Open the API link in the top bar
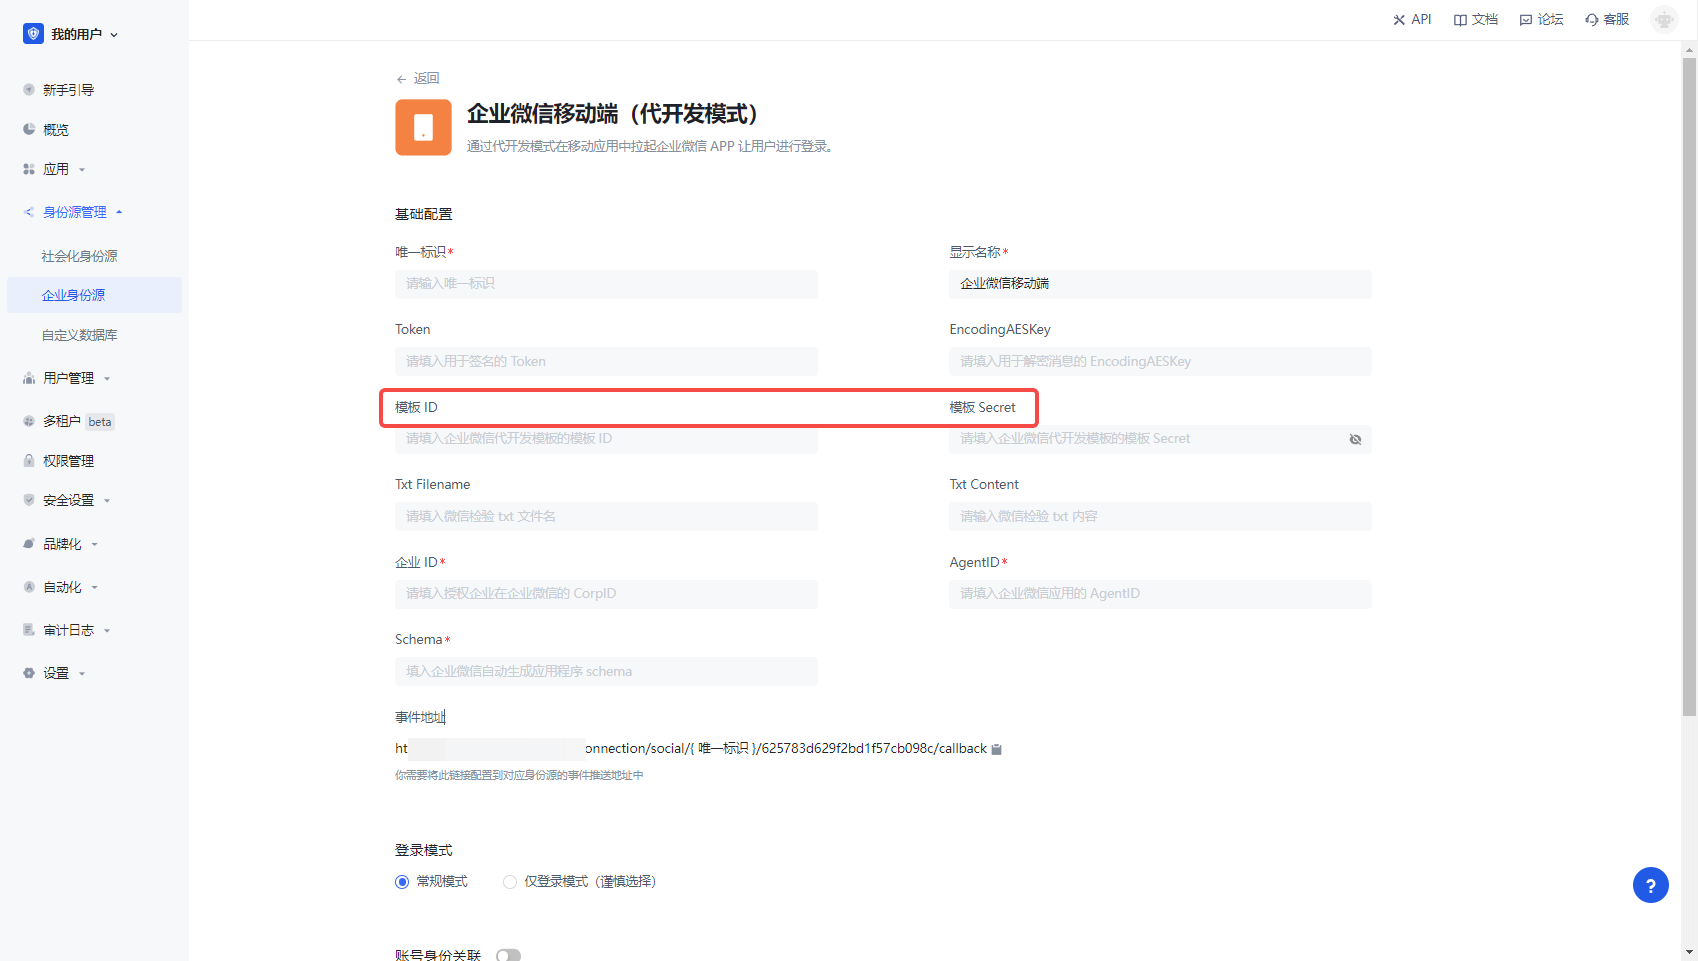Screen dimensions: 1698x961 pyautogui.click(x=1411, y=19)
